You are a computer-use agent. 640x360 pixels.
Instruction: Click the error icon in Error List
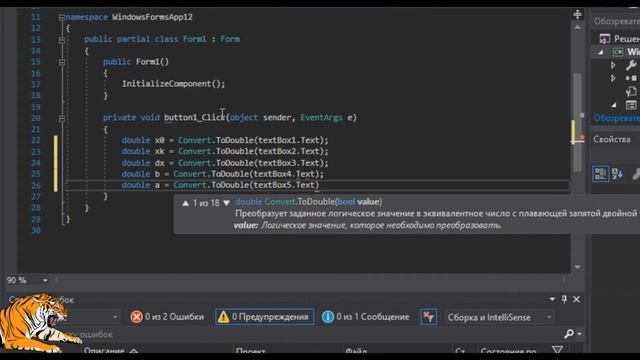point(136,317)
